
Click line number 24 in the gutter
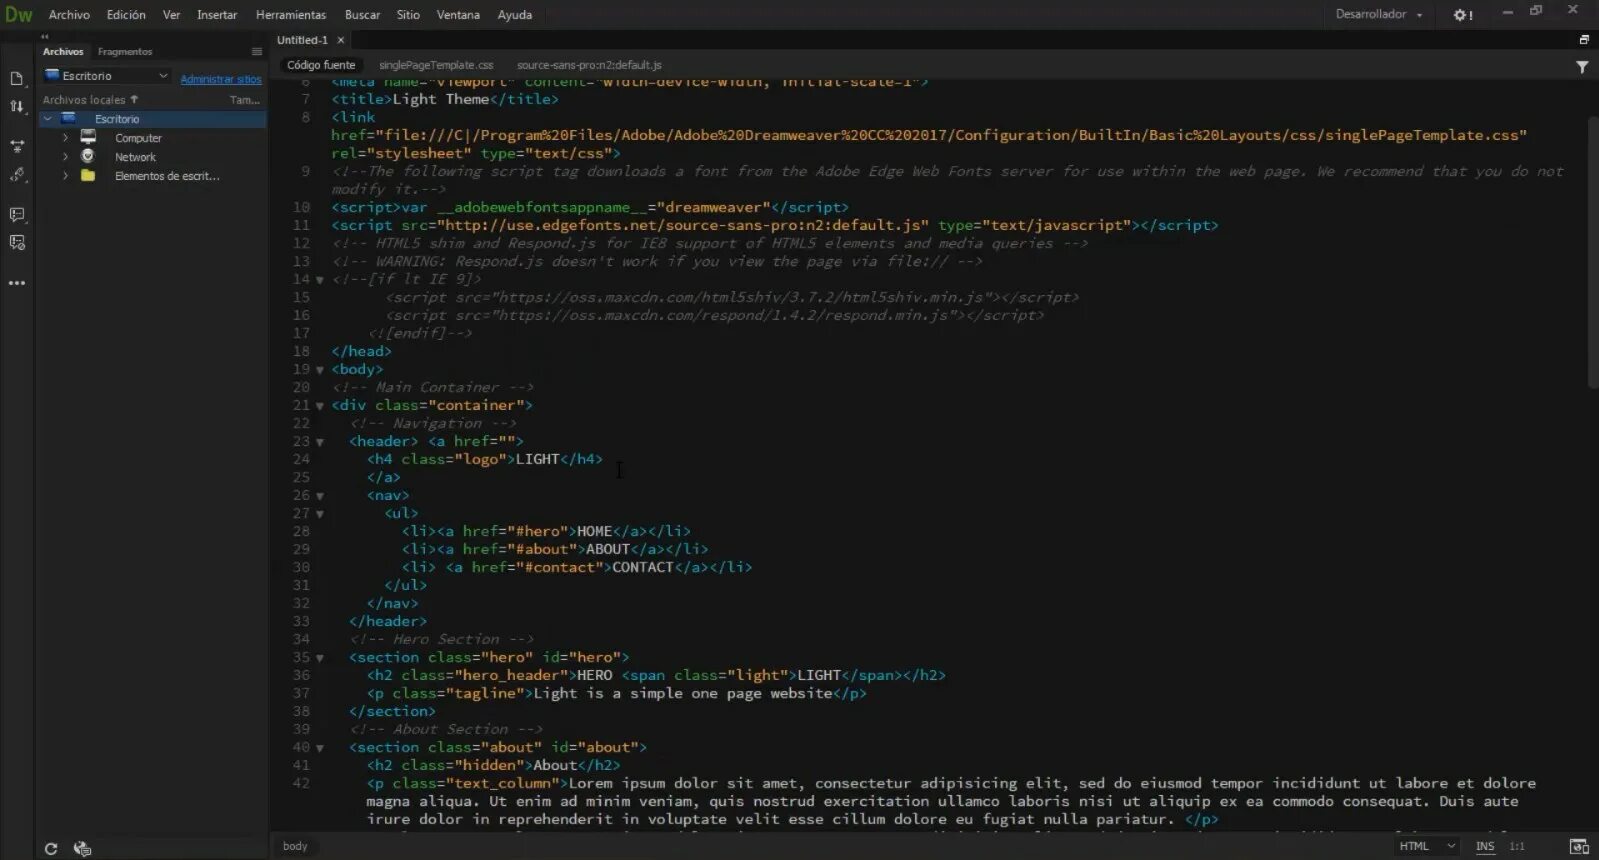point(301,459)
